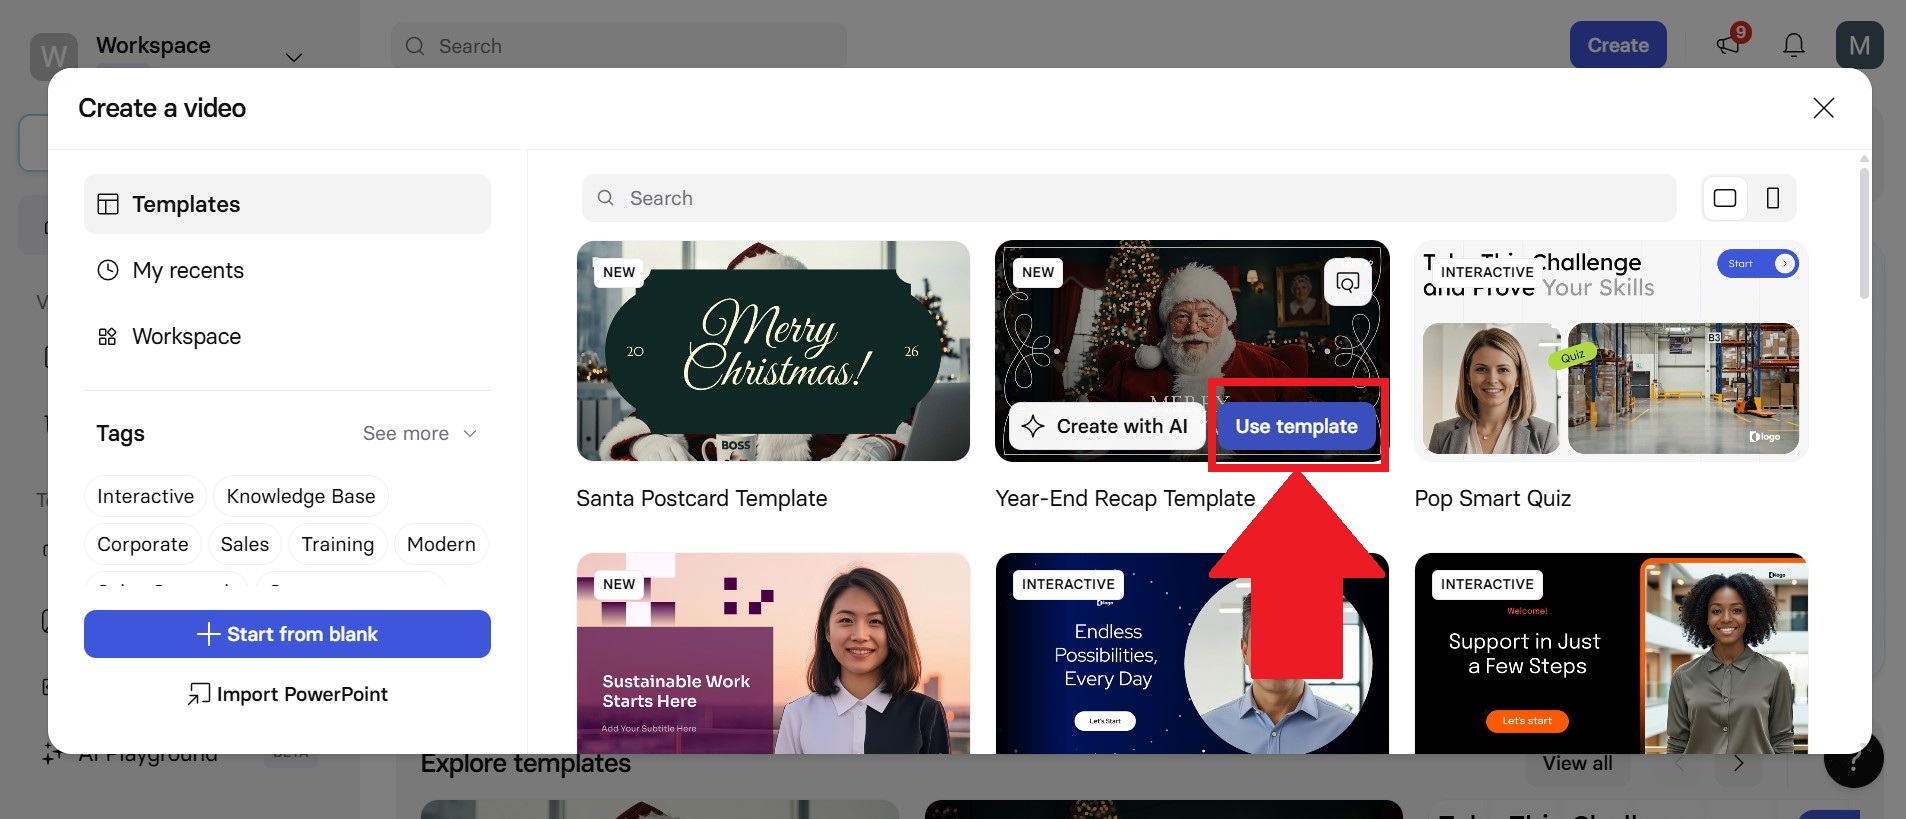Click the preview icon on Year-End Recap thumbnail
The height and width of the screenshot is (819, 1906).
click(x=1348, y=282)
